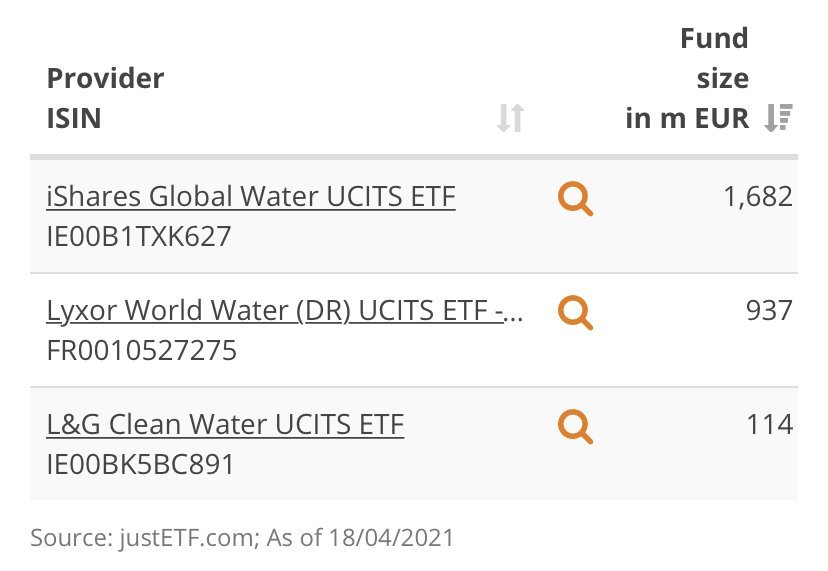Click ISIN code FR0010527275
The image size is (828, 571).
click(x=142, y=351)
